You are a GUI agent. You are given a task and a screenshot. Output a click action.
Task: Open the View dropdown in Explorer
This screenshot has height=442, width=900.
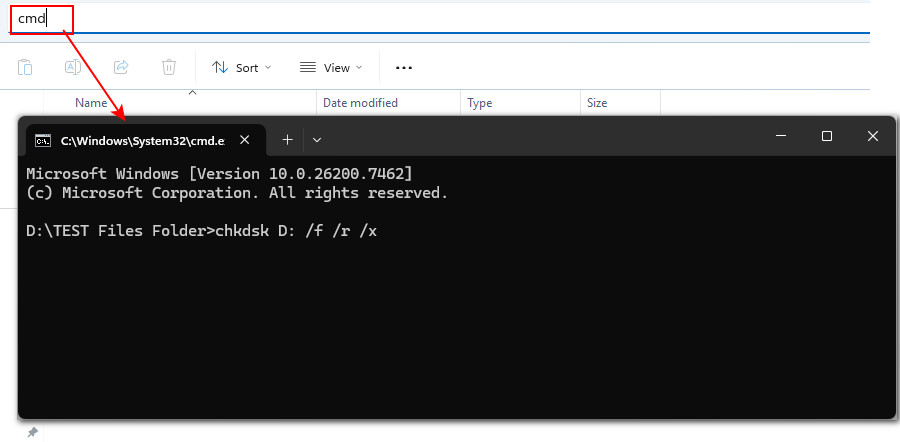331,68
